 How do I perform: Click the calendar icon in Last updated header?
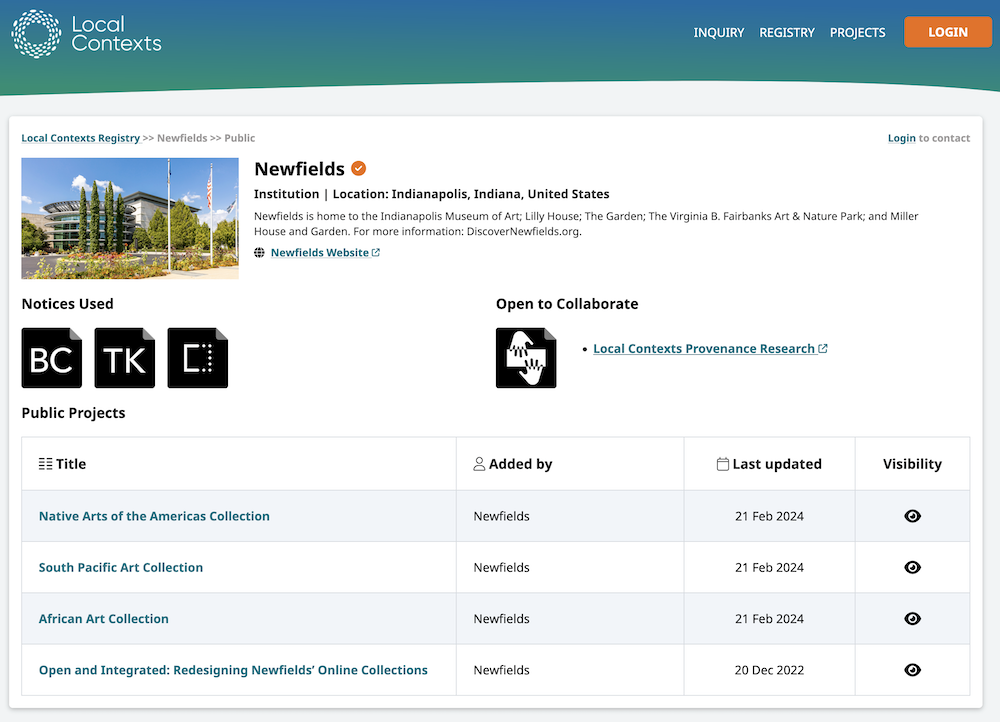coord(723,464)
